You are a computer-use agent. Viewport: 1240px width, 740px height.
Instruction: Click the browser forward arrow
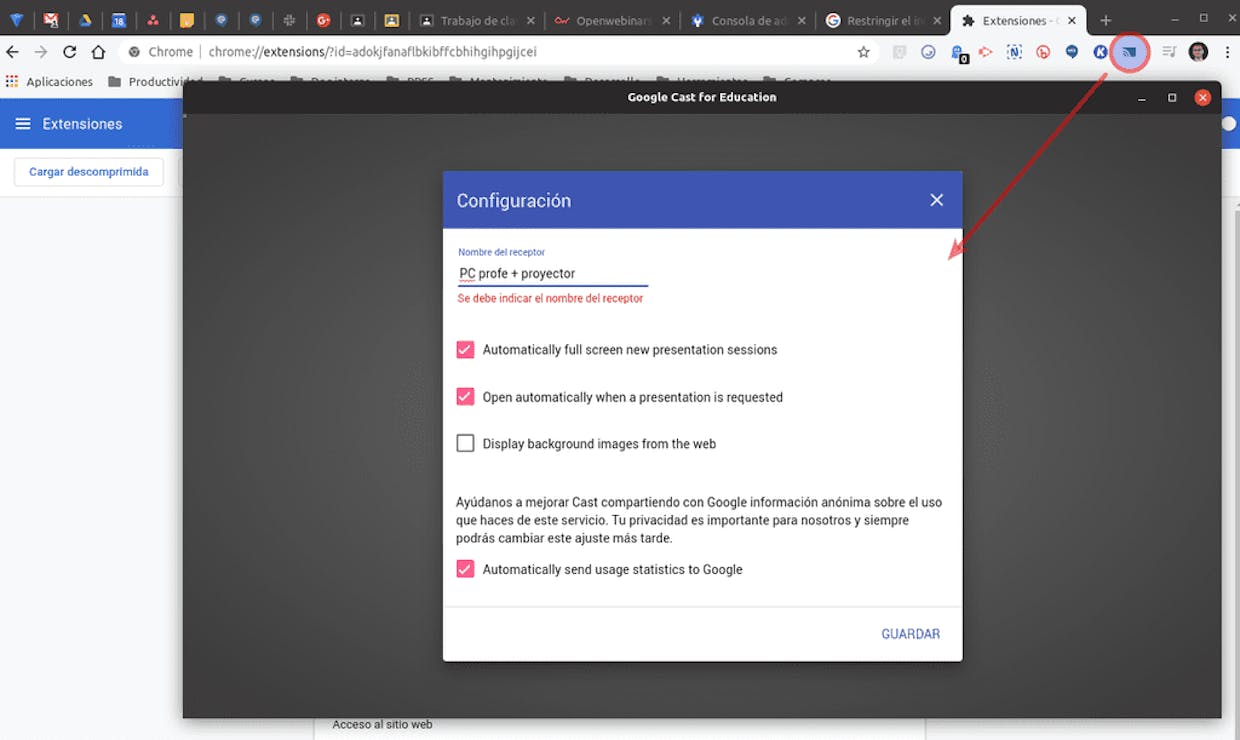(41, 52)
